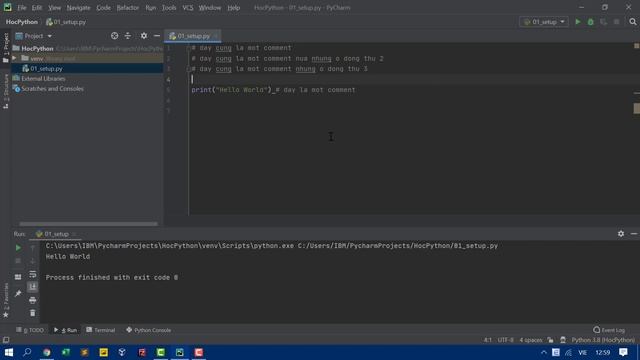Run 01_setup with the green toolbar play button
The width and height of the screenshot is (640, 360).
click(x=578, y=22)
